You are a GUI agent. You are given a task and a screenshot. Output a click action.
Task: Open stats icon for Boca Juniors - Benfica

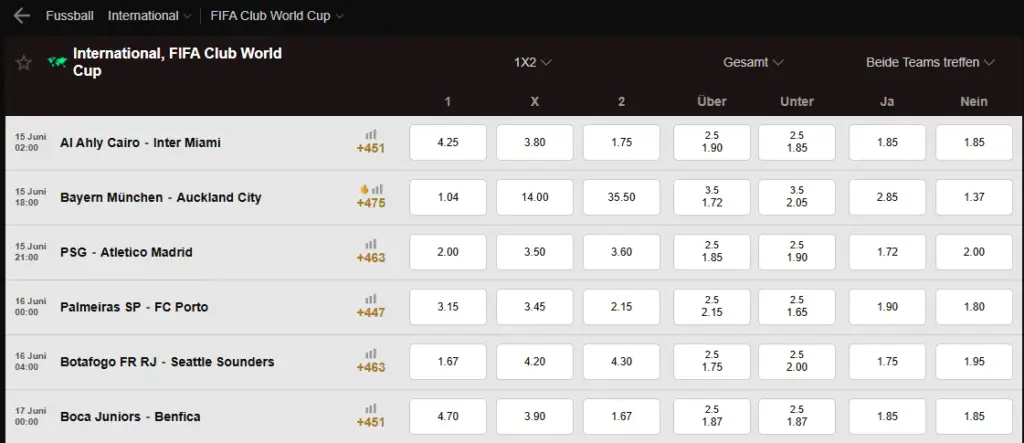tap(371, 409)
